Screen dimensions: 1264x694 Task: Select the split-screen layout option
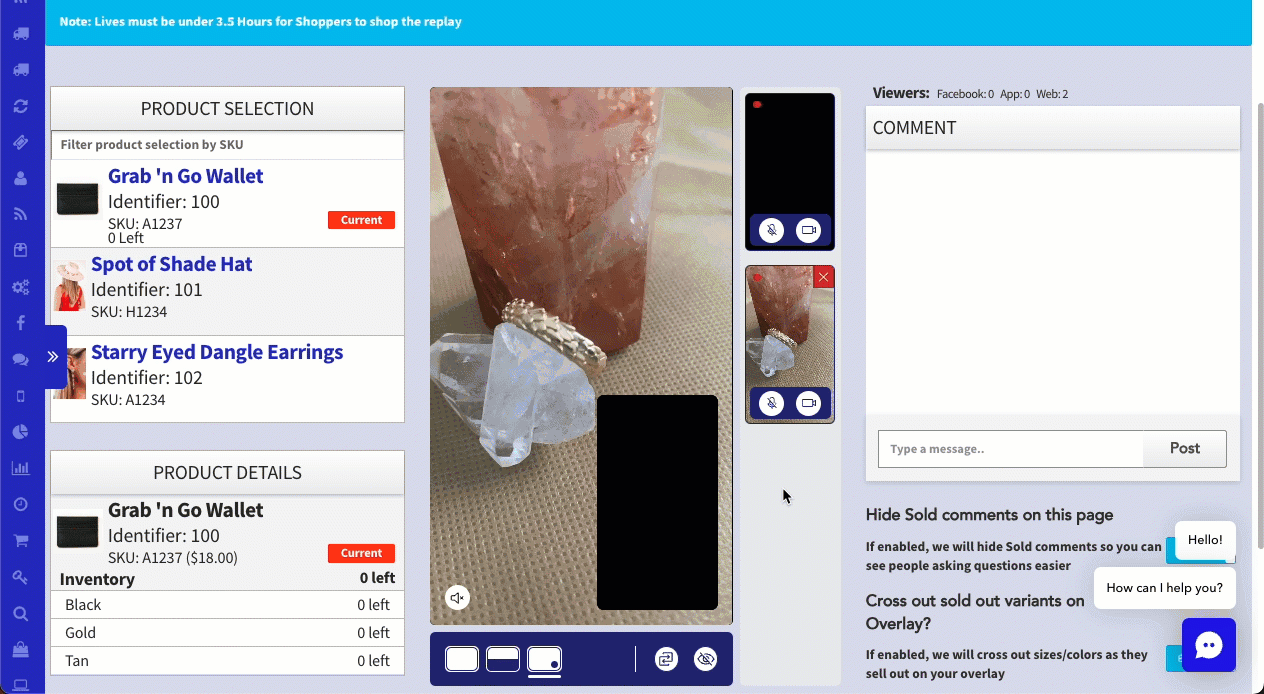click(502, 659)
